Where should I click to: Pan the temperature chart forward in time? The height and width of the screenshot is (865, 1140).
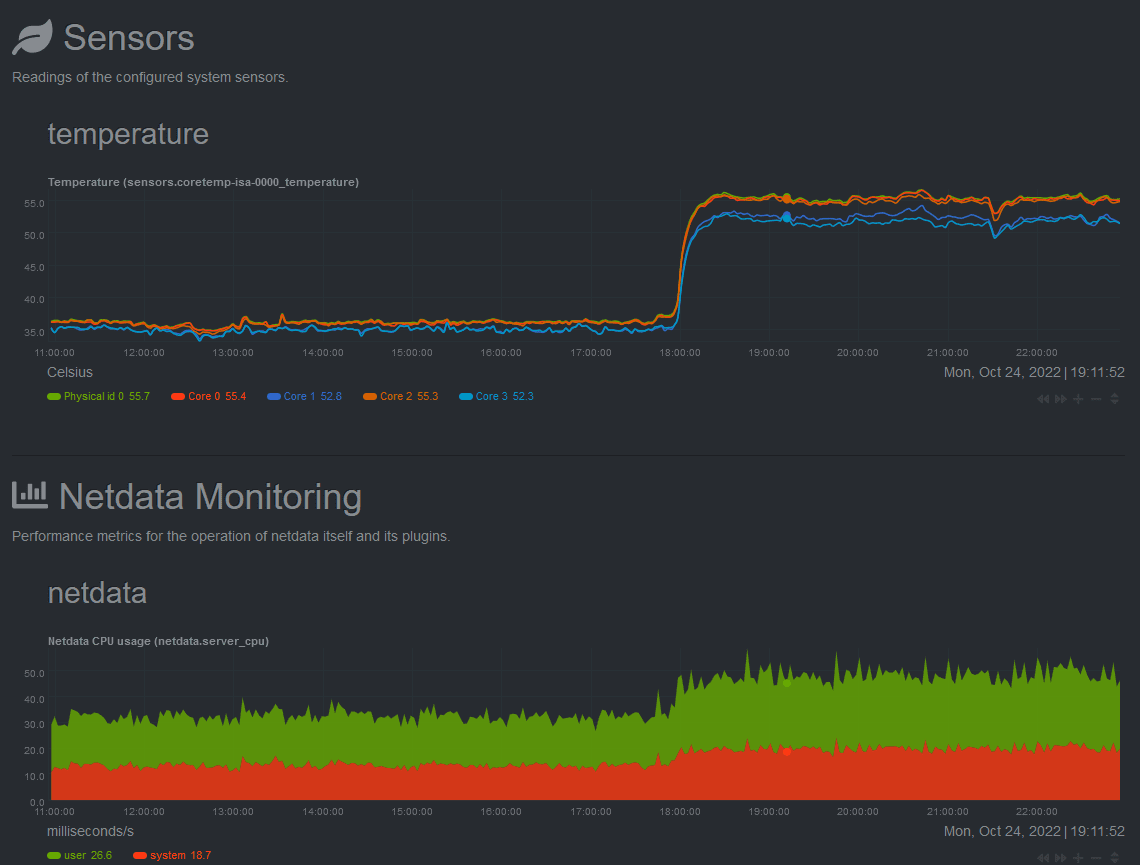click(1061, 399)
